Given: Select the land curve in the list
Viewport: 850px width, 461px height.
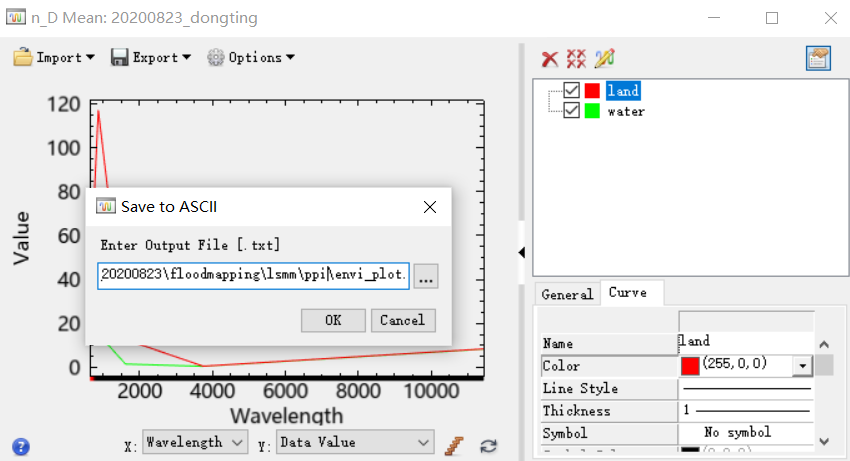Looking at the screenshot, I should (623, 91).
